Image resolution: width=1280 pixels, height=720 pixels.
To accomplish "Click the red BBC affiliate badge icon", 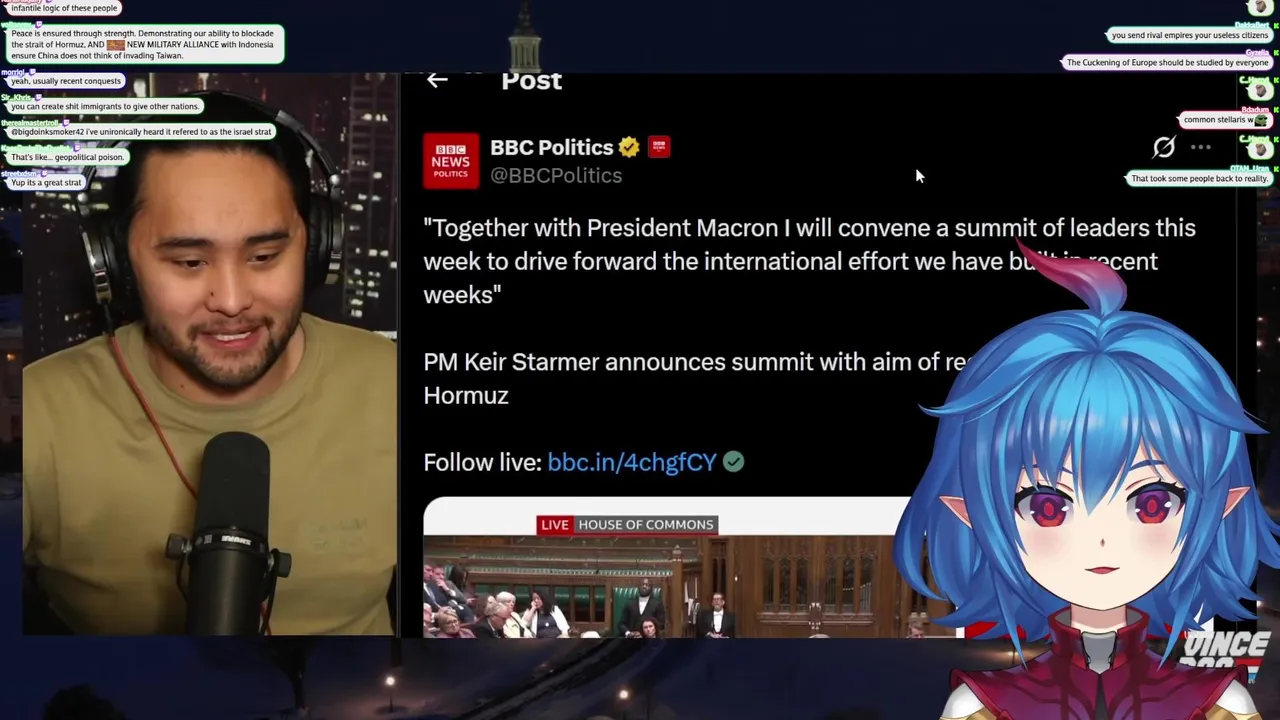I will tap(659, 147).
